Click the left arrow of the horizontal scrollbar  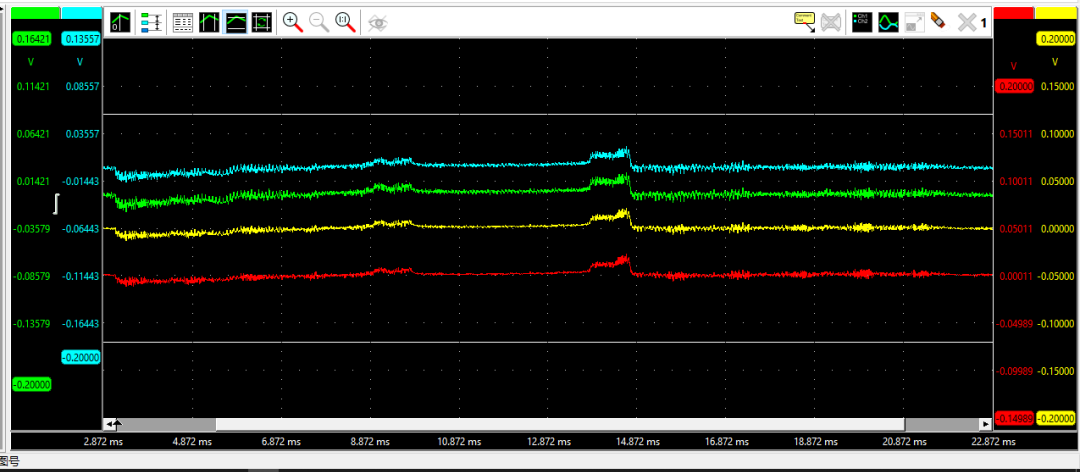coord(109,424)
